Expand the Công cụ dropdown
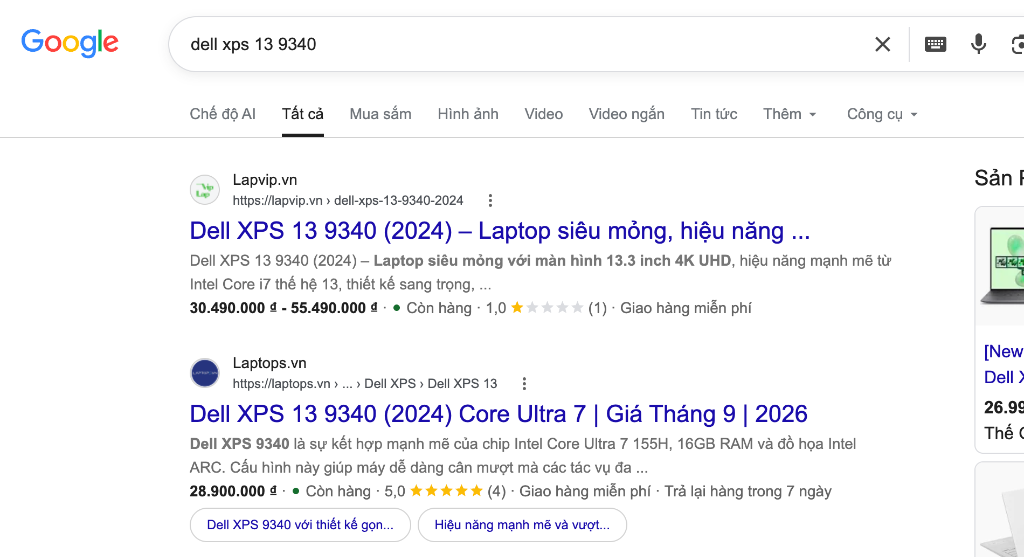This screenshot has height=557, width=1024. (x=882, y=114)
